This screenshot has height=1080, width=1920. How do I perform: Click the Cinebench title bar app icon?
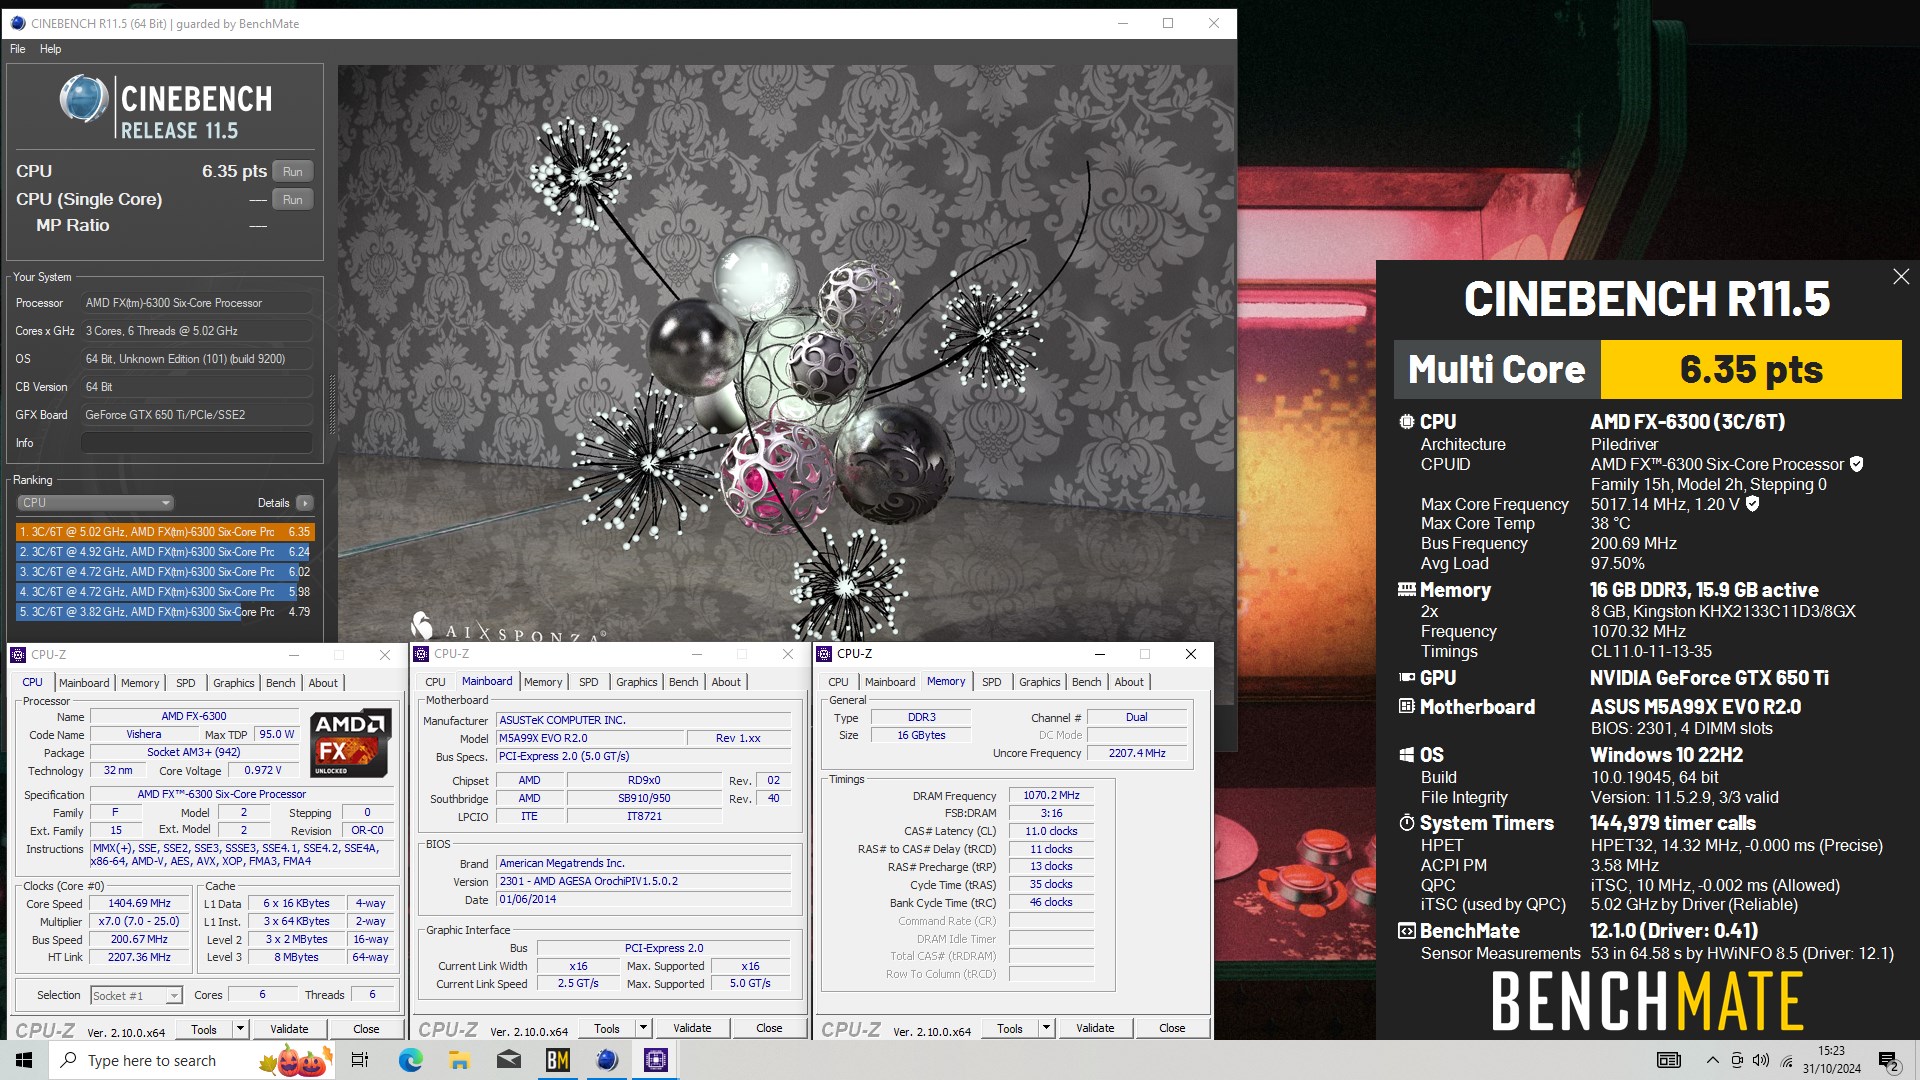(17, 23)
